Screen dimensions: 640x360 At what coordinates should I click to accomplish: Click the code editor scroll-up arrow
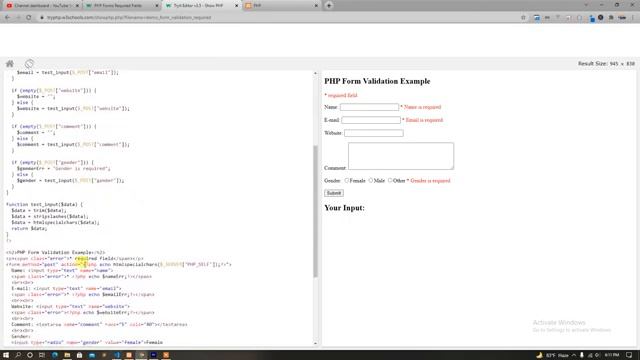pos(315,73)
